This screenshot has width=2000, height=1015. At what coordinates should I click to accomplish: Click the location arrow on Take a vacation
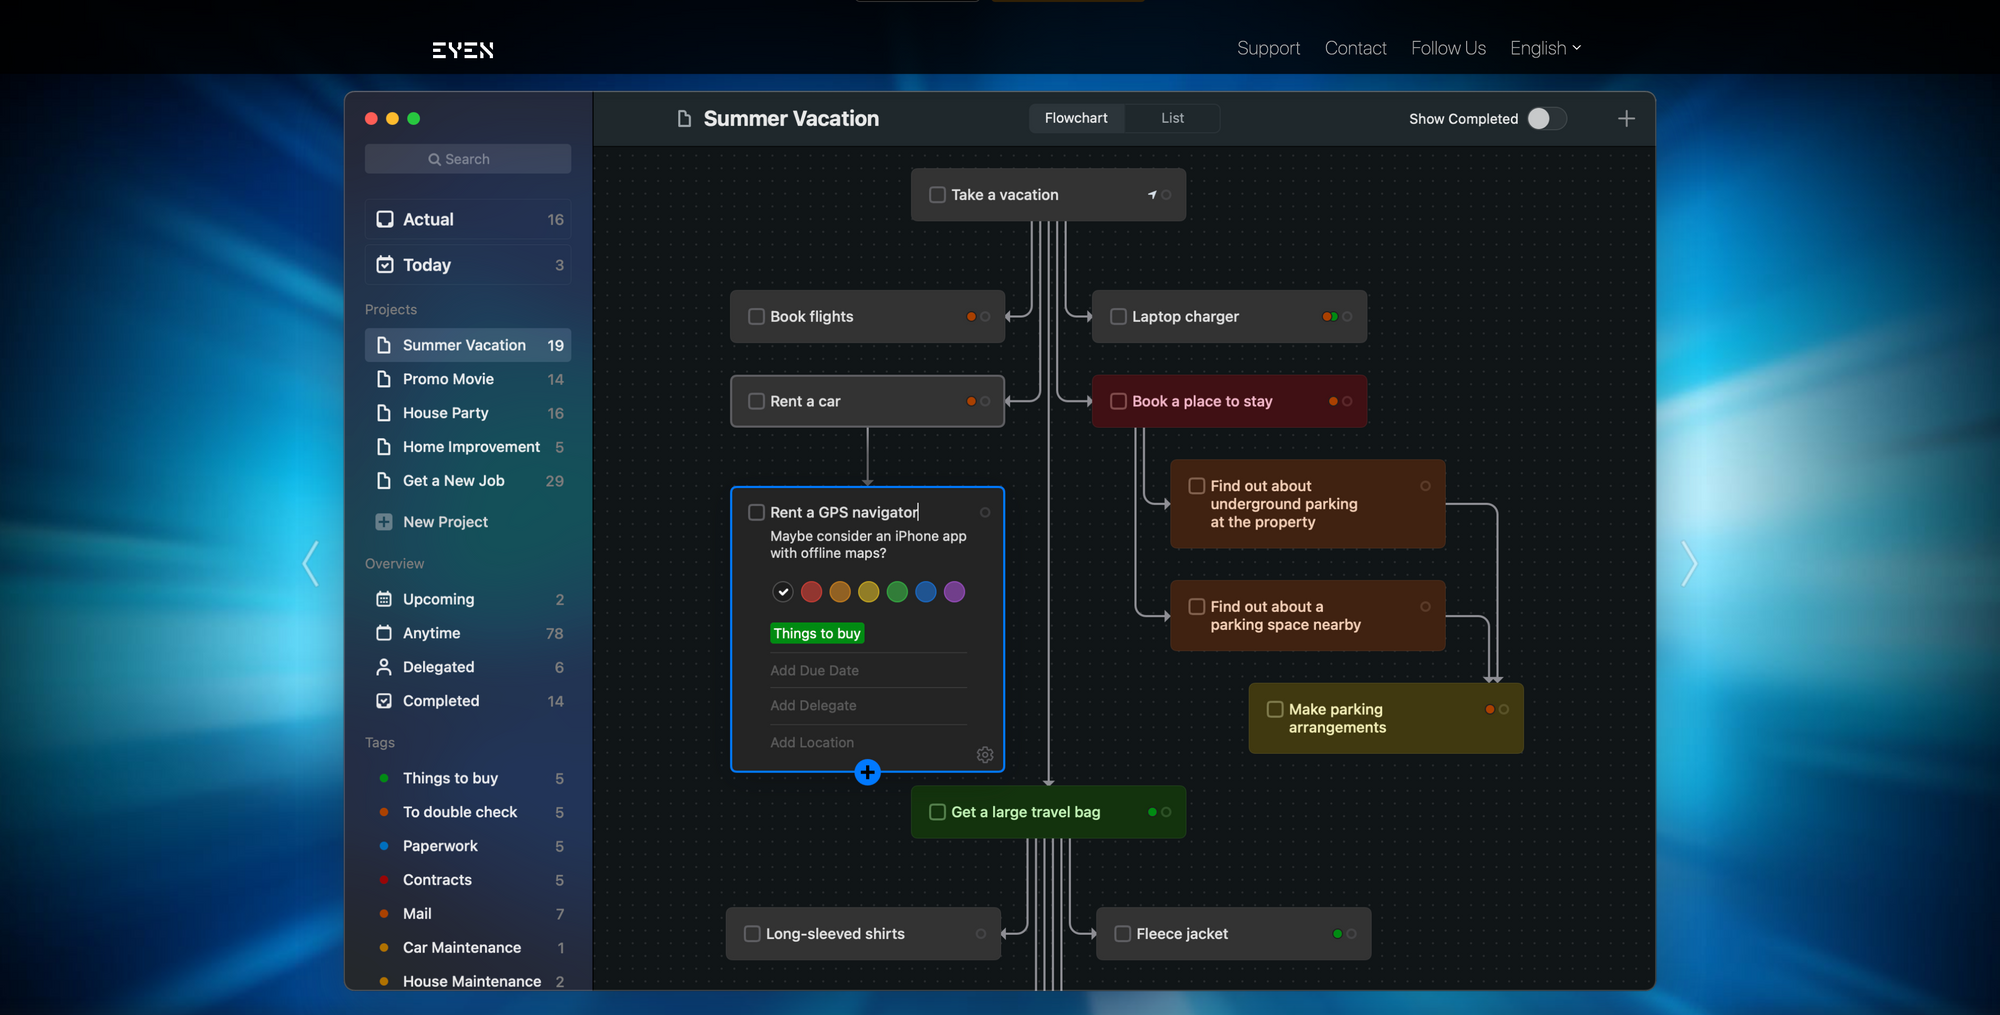(x=1152, y=195)
